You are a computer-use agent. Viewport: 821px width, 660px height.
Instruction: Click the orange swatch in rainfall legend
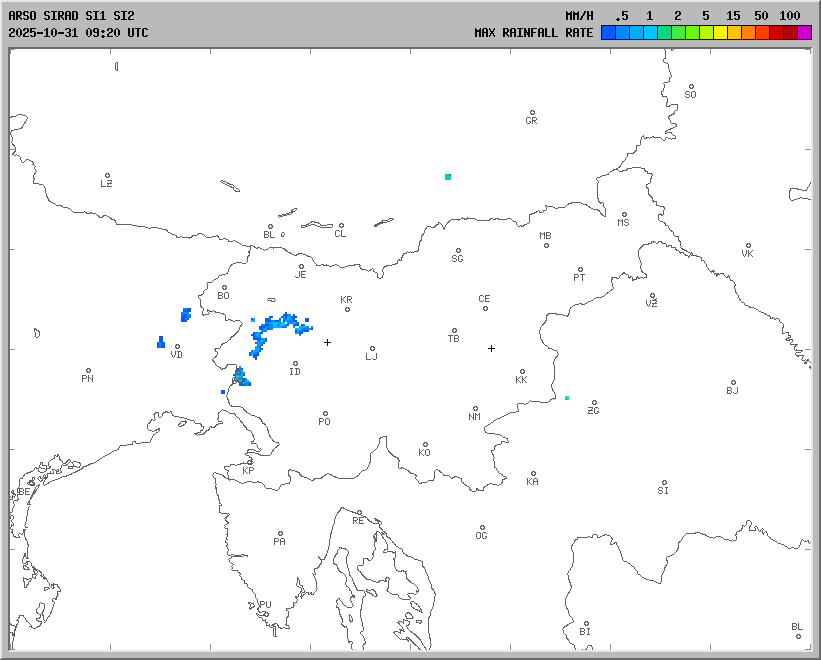pyautogui.click(x=749, y=33)
